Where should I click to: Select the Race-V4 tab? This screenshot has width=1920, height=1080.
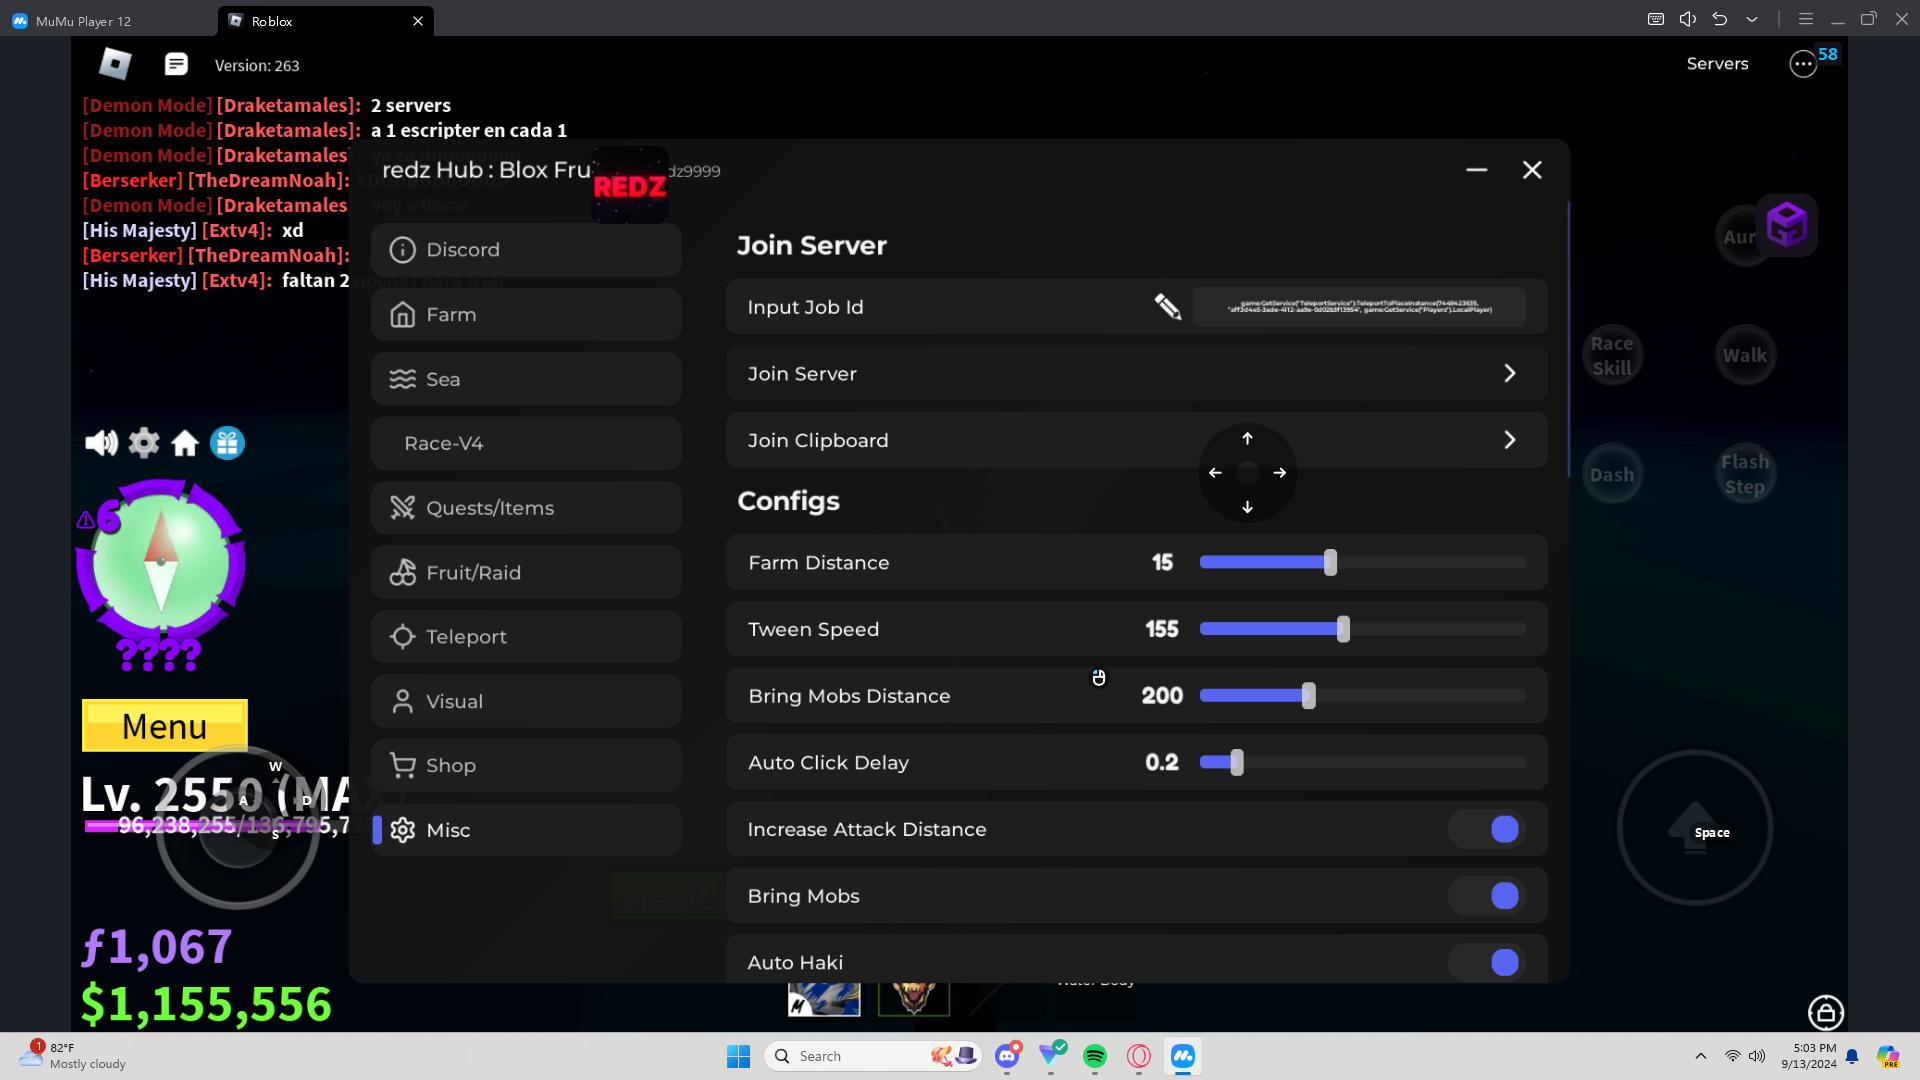pos(526,443)
